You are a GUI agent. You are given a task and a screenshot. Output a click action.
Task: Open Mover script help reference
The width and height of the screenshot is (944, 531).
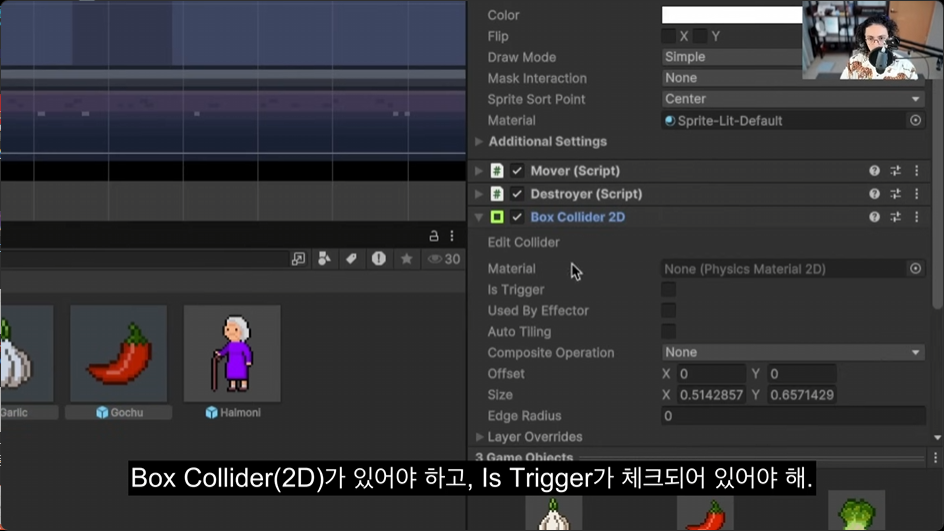(874, 171)
